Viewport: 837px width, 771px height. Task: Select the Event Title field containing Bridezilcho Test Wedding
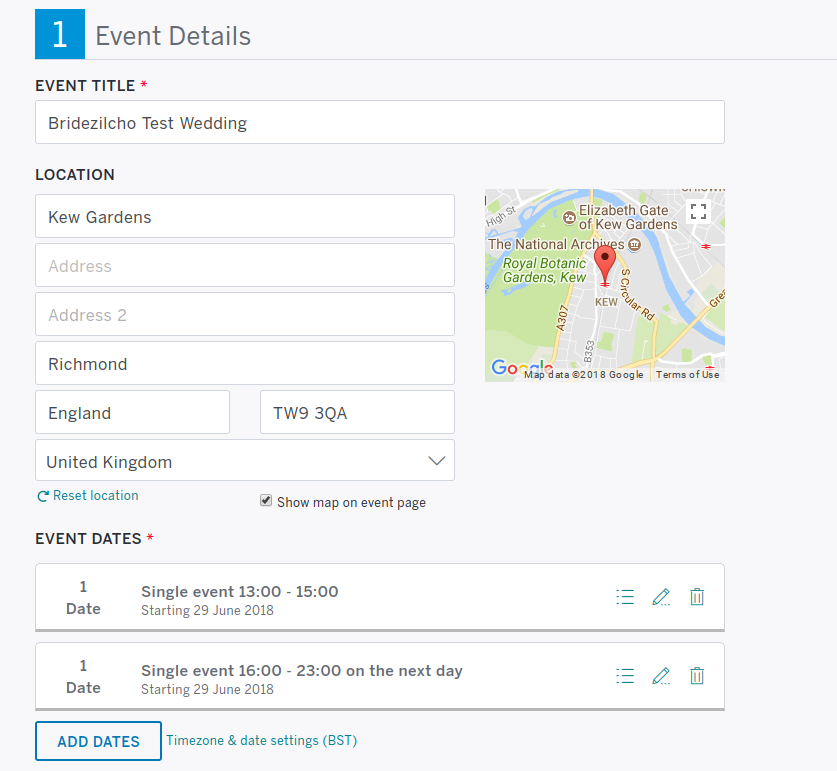click(x=380, y=122)
